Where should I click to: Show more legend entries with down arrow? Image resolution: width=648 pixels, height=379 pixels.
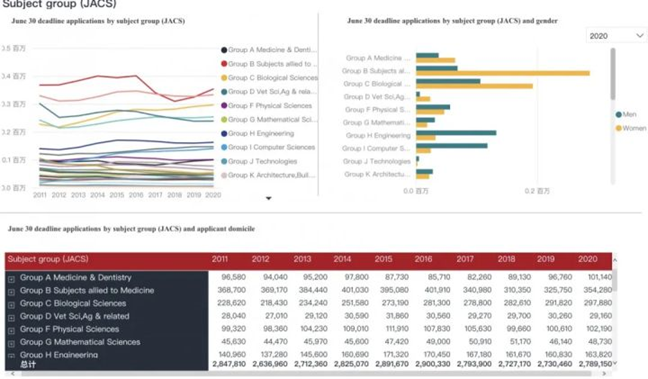(x=269, y=198)
